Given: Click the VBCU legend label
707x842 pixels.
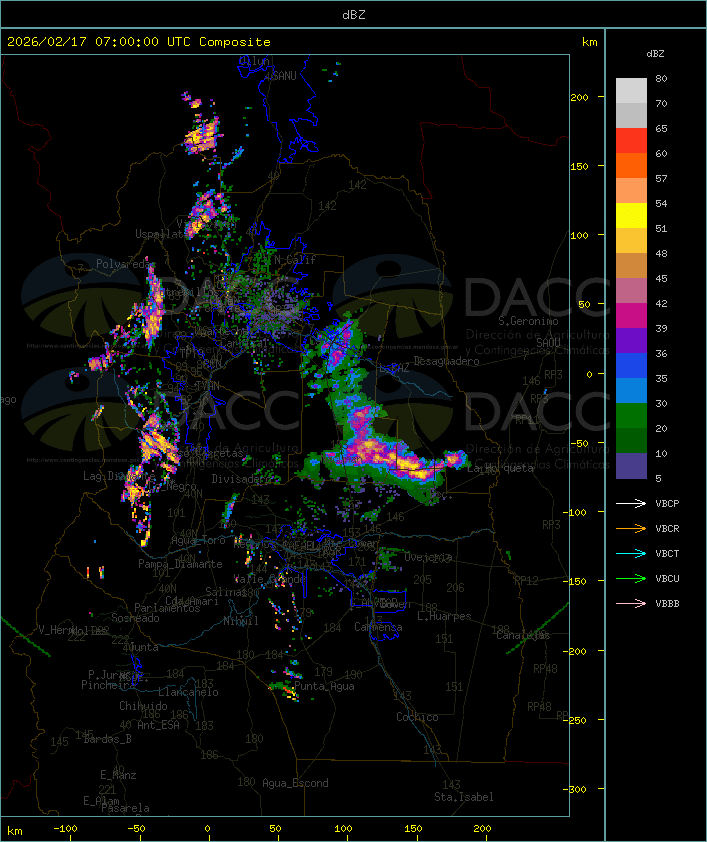Looking at the screenshot, I should (667, 579).
